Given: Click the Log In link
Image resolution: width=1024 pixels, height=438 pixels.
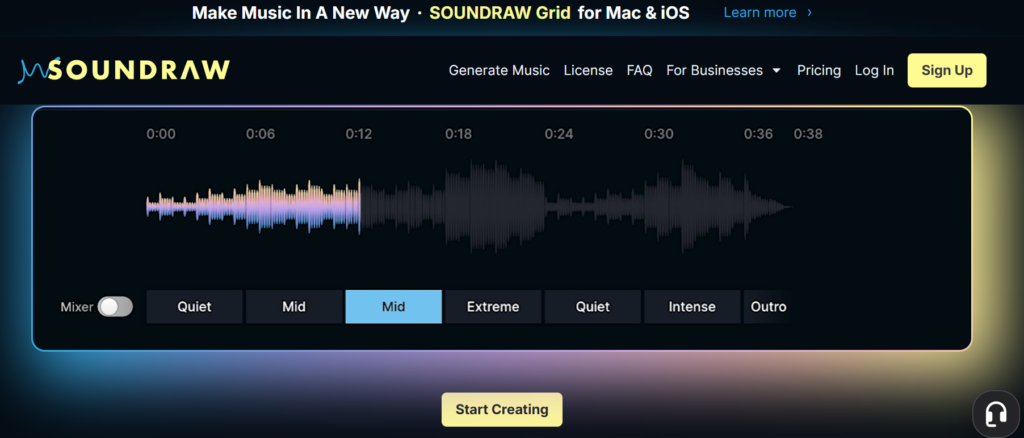Looking at the screenshot, I should point(874,70).
